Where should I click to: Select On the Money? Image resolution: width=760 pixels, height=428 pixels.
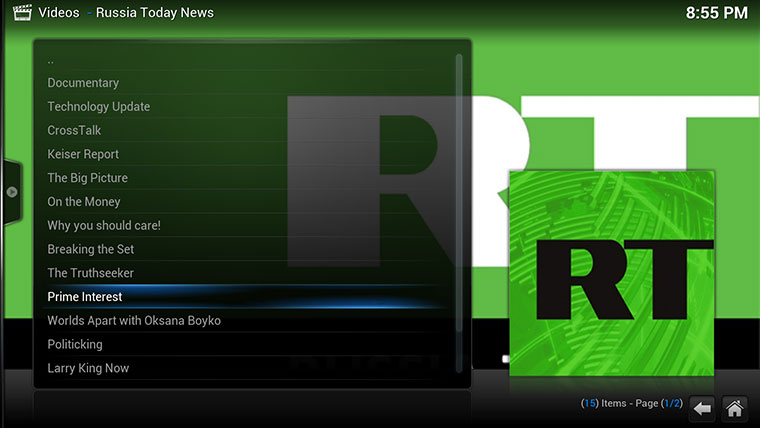click(x=246, y=202)
